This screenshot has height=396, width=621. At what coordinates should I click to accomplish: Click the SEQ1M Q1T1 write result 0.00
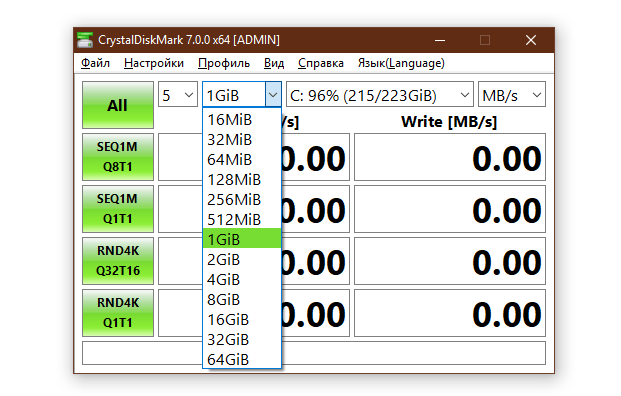(450, 209)
